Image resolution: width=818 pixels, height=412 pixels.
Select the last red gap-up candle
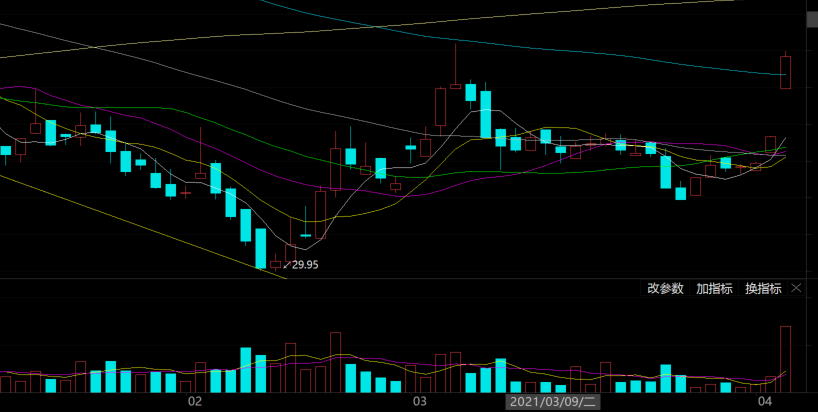coord(786,72)
